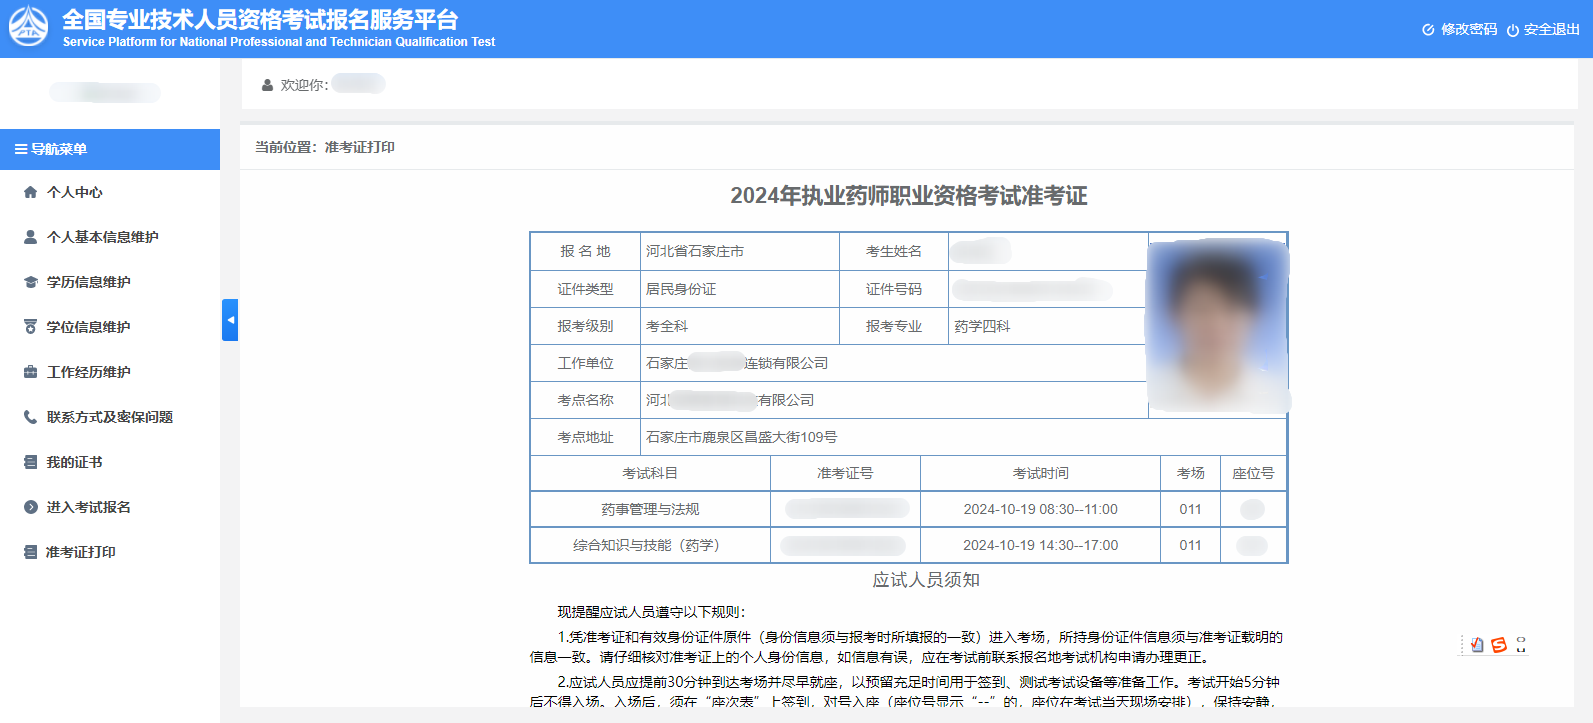Image resolution: width=1593 pixels, height=723 pixels.
Task: Click the arrow icon for 进入考试报名
Action: (x=30, y=507)
